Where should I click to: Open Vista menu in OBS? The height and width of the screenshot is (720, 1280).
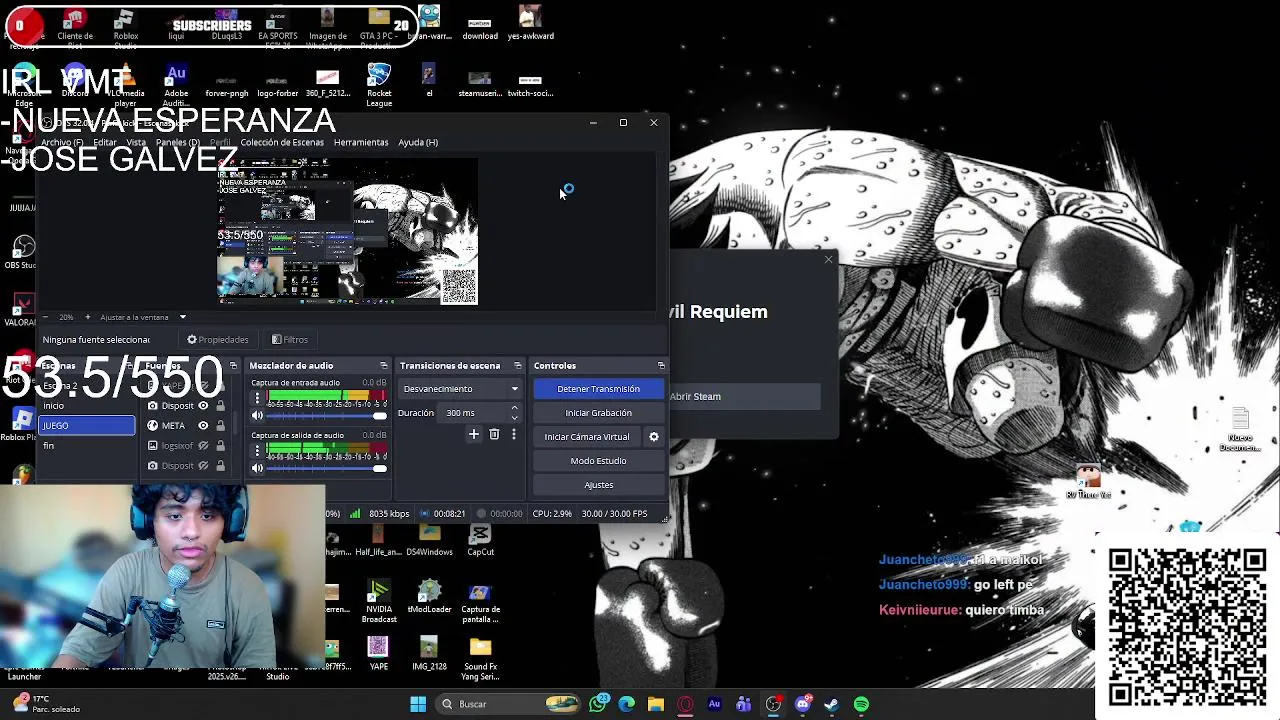[136, 143]
